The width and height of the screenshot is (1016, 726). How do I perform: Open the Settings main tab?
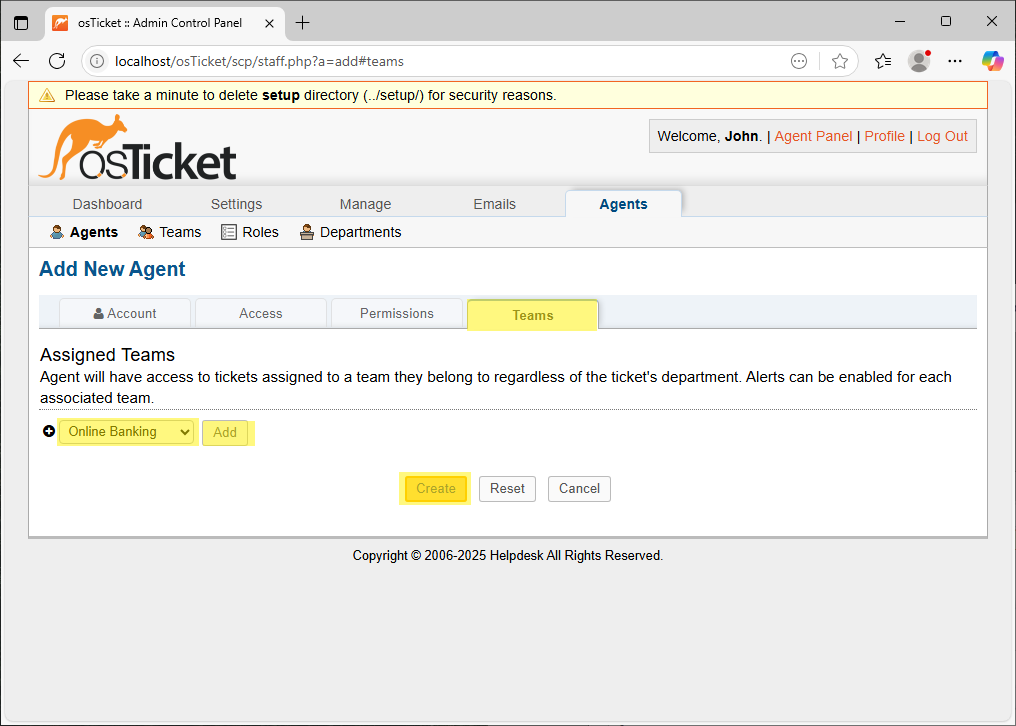237,204
